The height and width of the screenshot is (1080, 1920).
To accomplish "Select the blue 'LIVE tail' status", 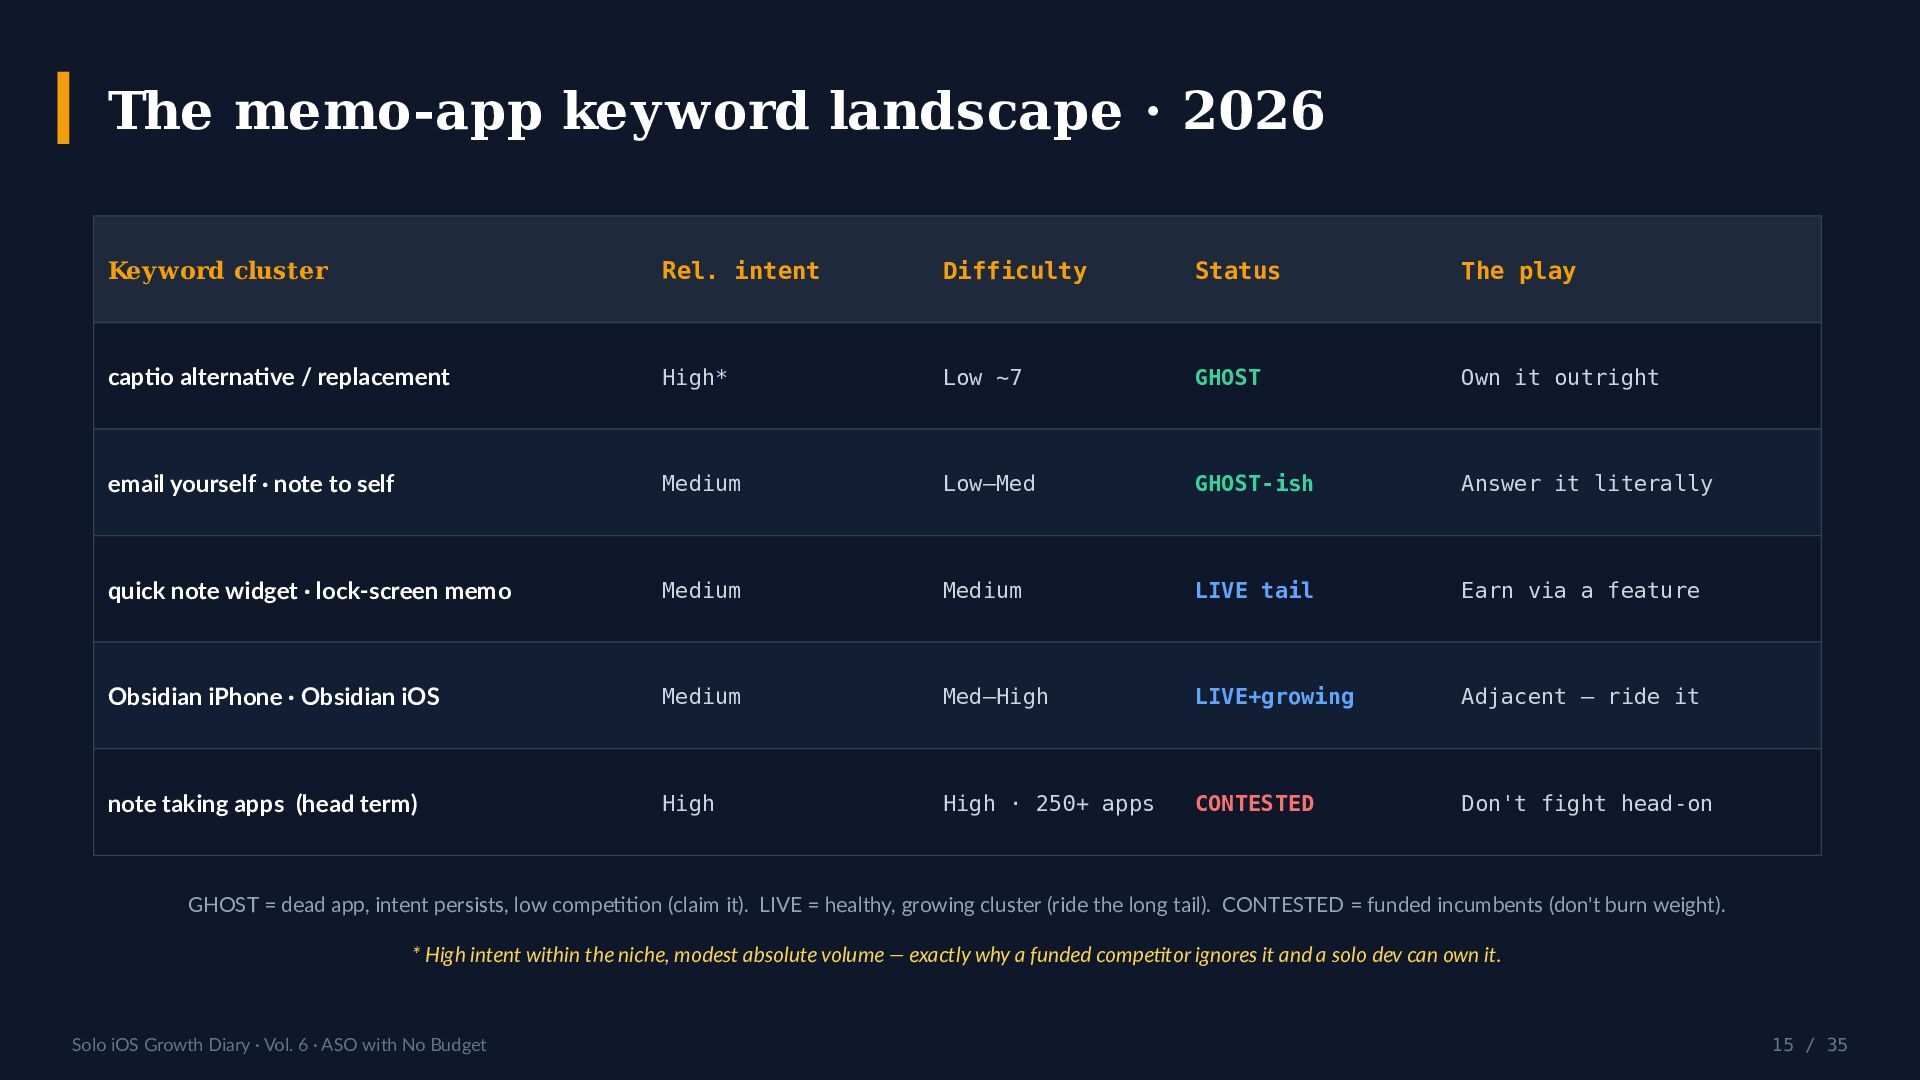I will (1254, 591).
